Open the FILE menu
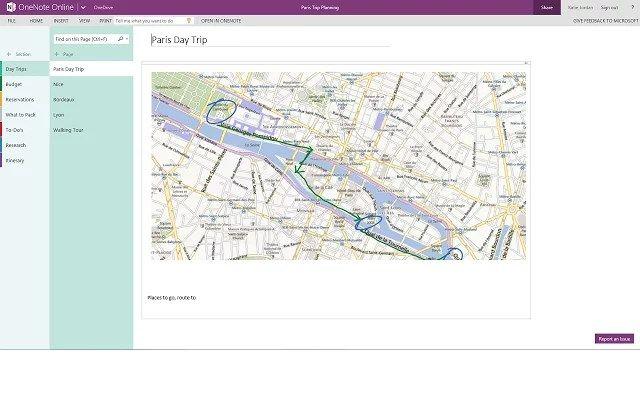 (12, 20)
